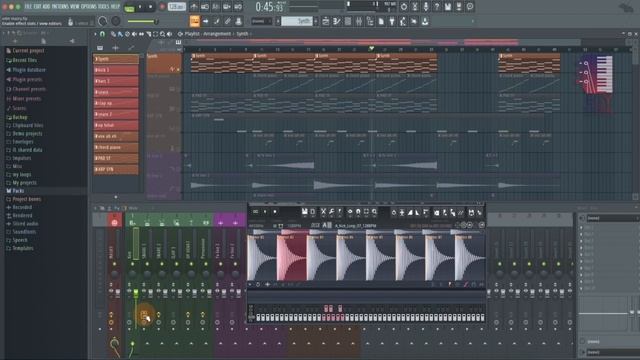Open the FILE menu
The height and width of the screenshot is (360, 640).
click(x=28, y=7)
